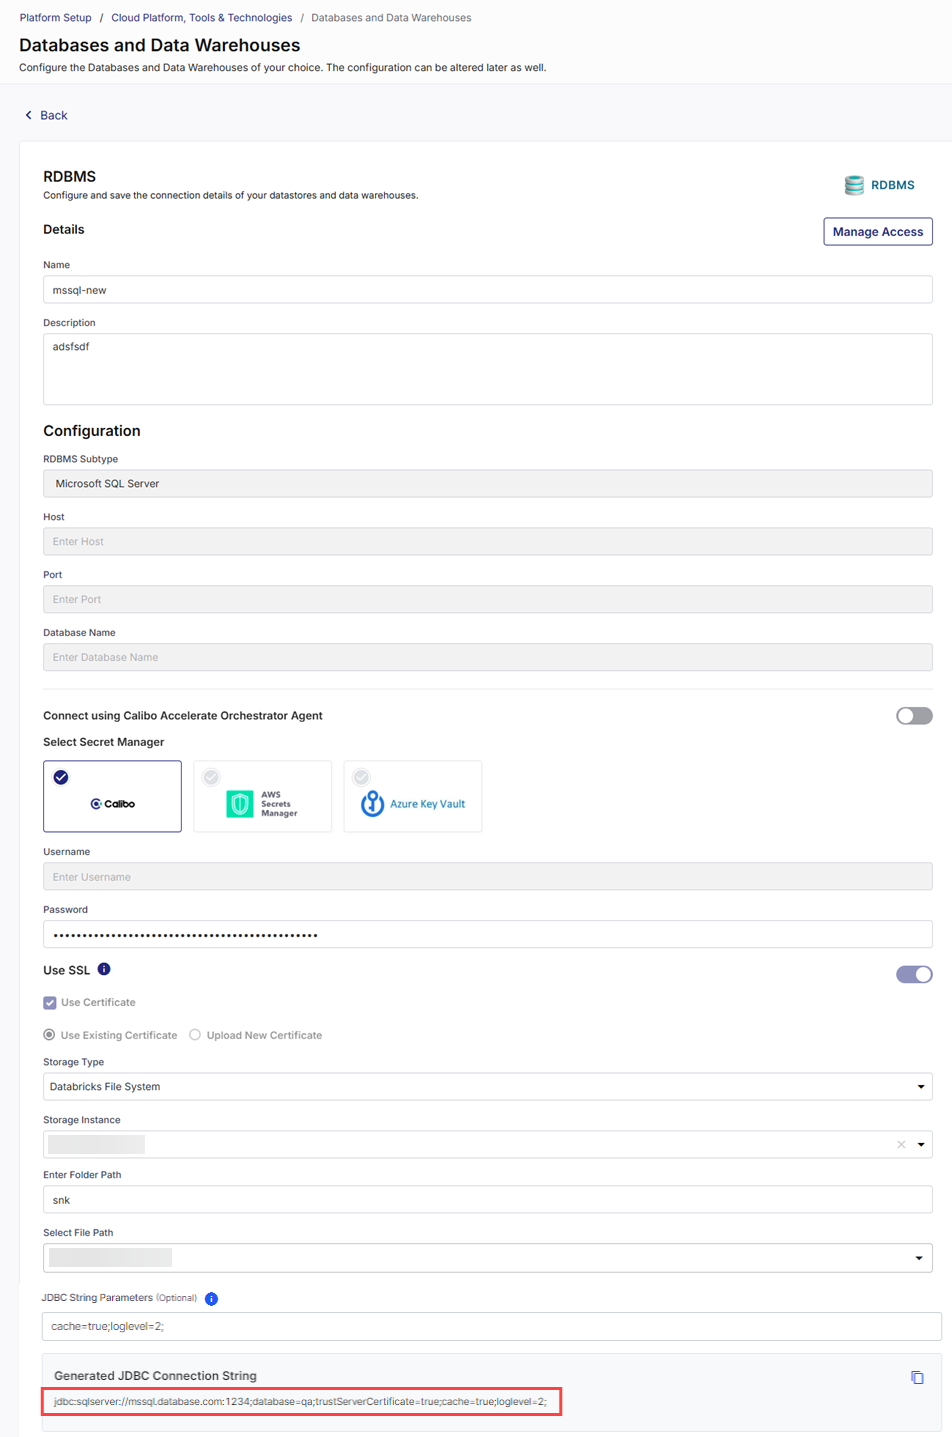This screenshot has width=952, height=1437.
Task: Click the Description text area
Action: [x=488, y=369]
